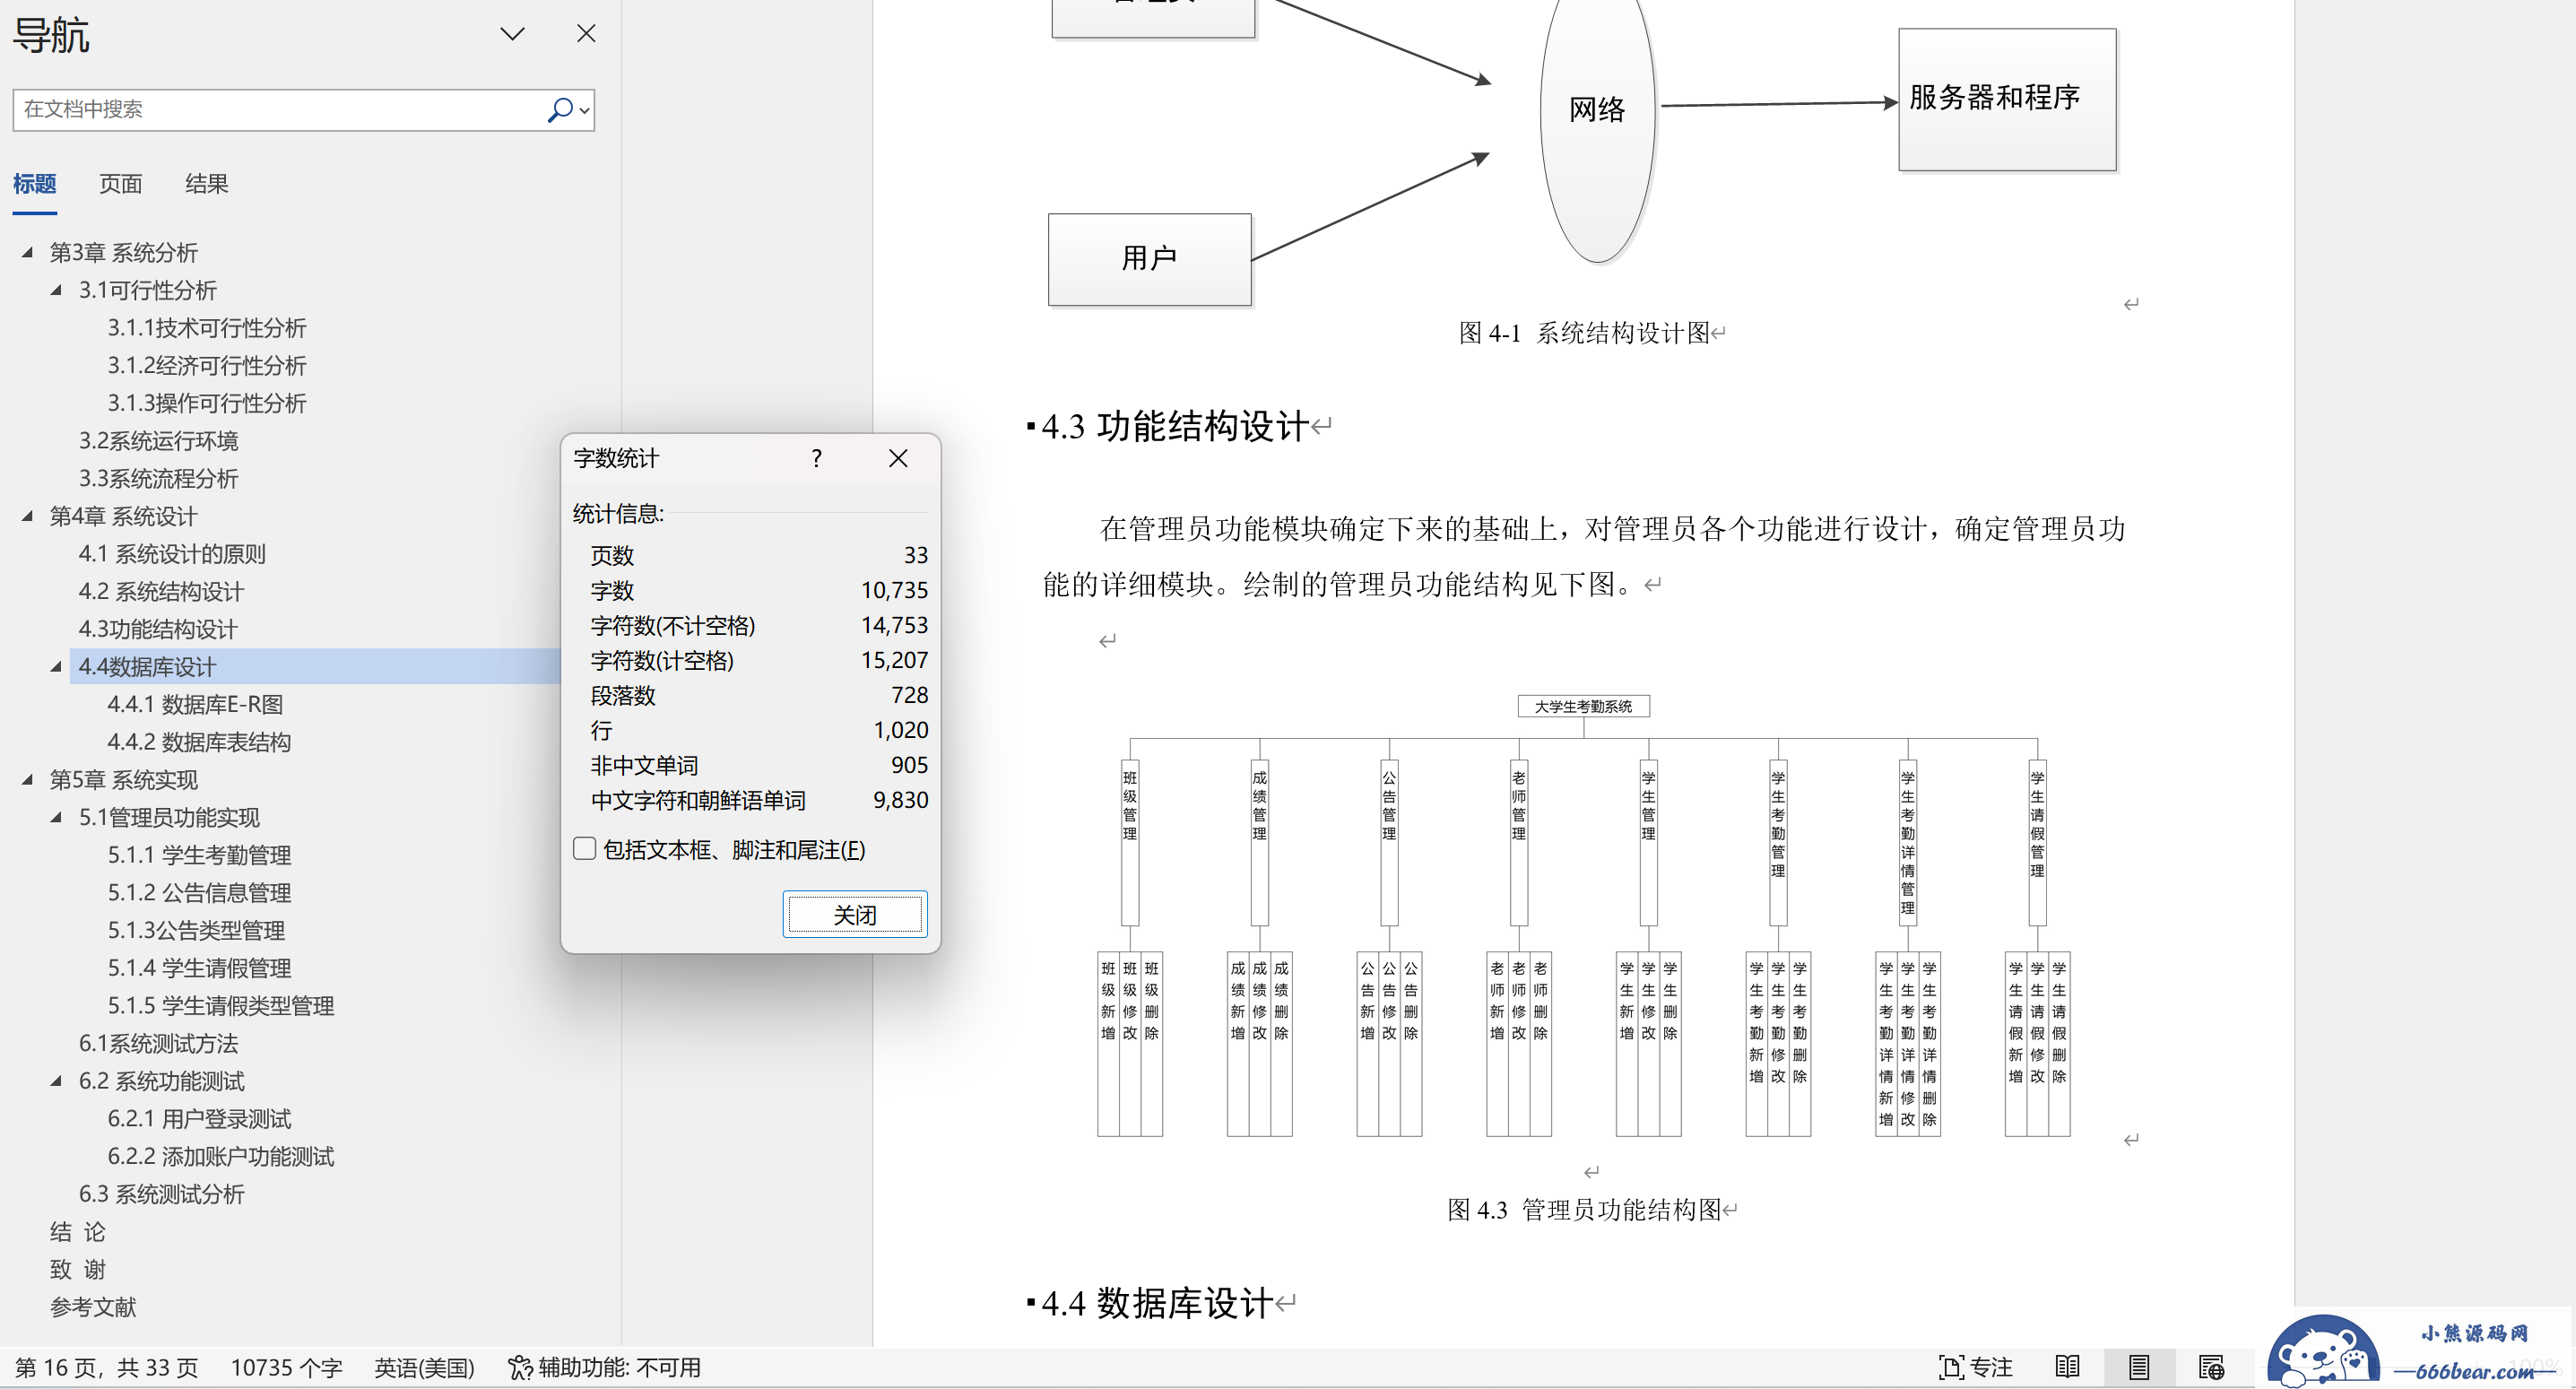
Task: Click the 4.3 功能结构设计 heading in document
Action: coord(1174,426)
